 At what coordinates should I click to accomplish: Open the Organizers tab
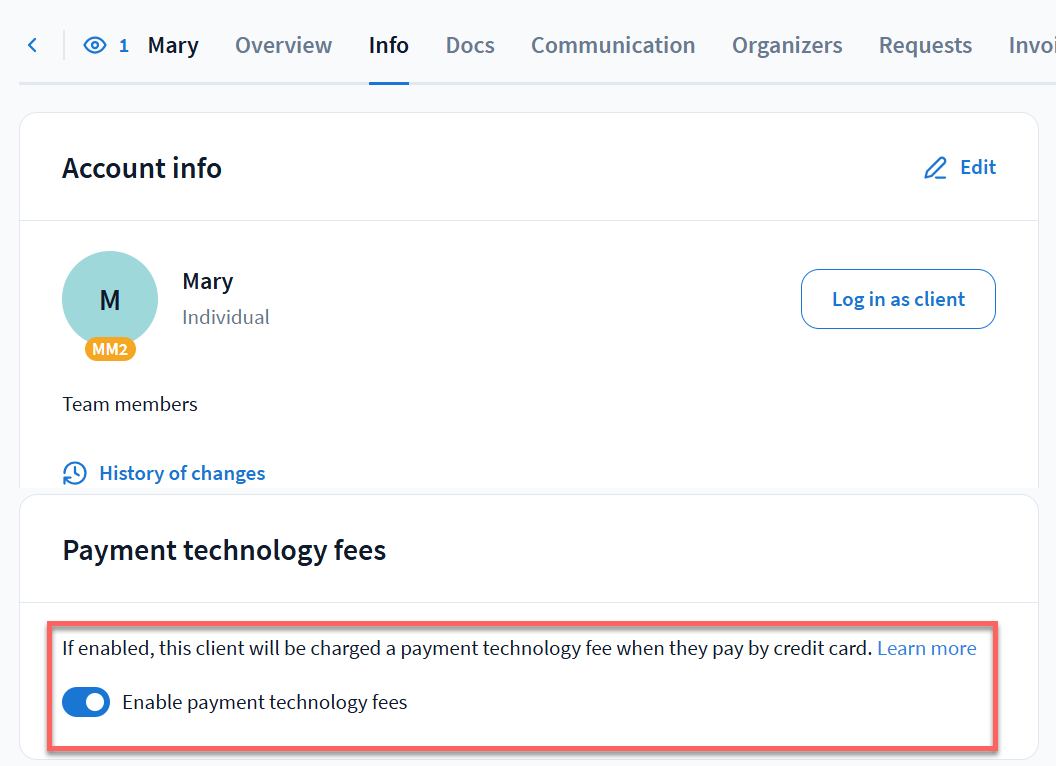(787, 45)
